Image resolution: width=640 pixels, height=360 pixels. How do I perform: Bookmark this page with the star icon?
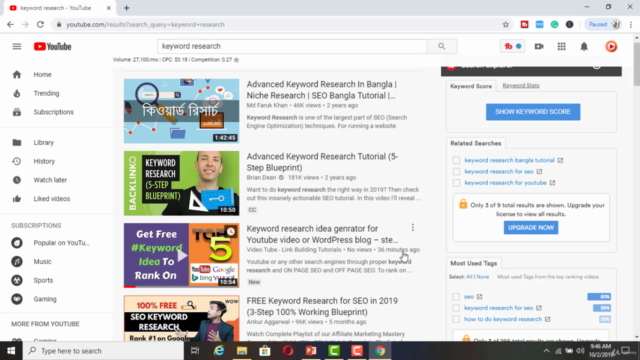point(506,24)
